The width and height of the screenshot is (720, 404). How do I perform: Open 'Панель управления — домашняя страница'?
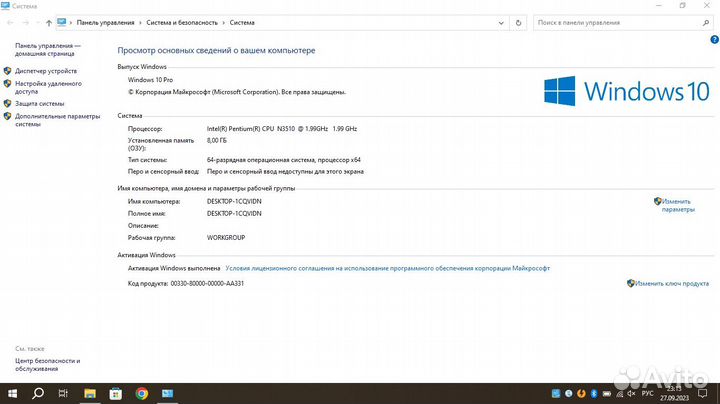(48, 50)
